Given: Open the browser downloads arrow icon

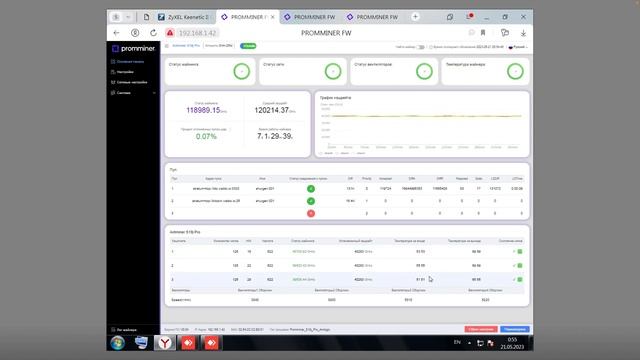Looking at the screenshot, I should [523, 33].
